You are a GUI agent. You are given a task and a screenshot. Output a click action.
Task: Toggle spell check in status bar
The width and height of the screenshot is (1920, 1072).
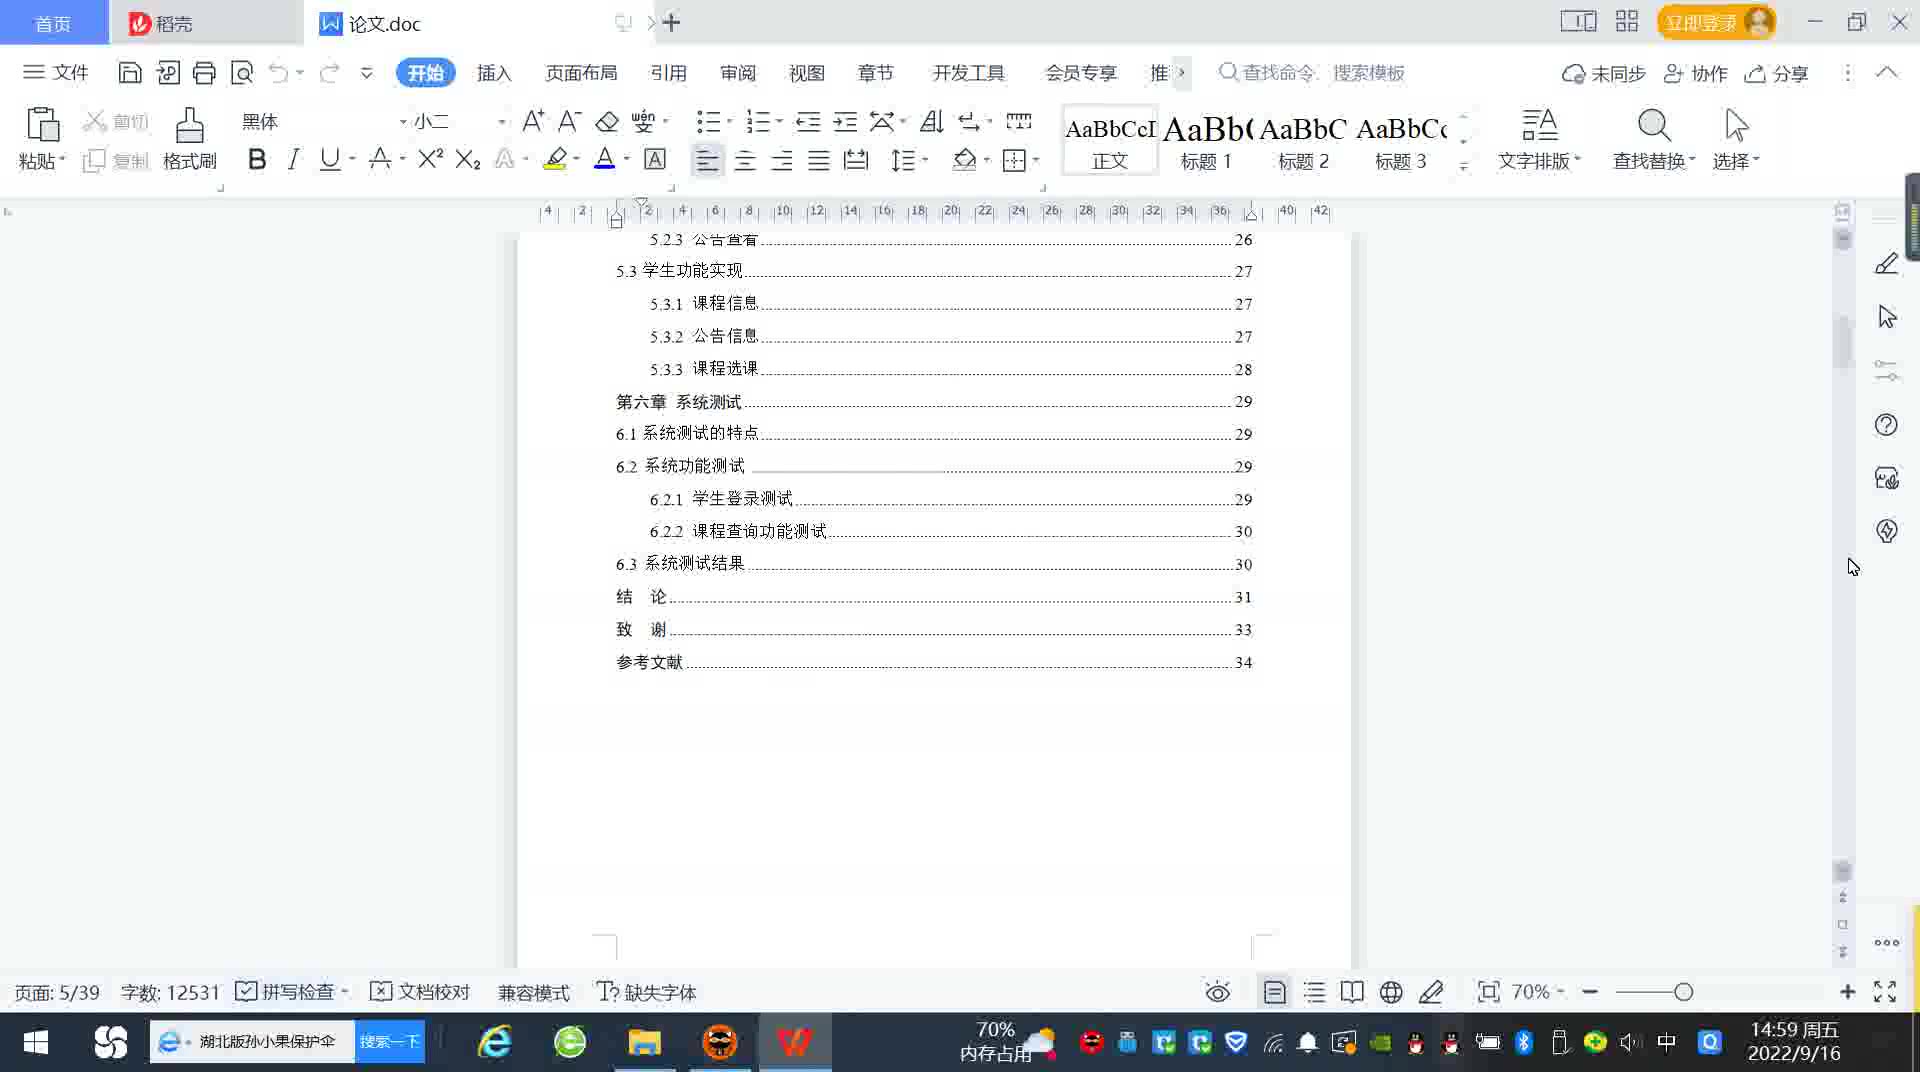pos(285,992)
